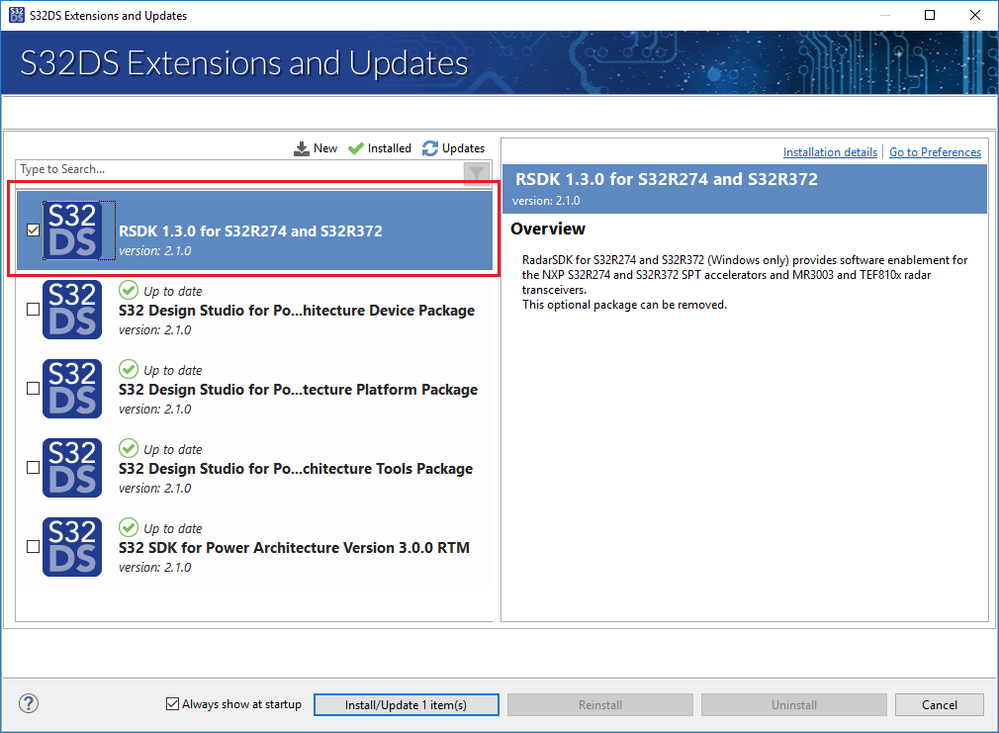Click the S32DS logo of S32 SDK item
The image size is (999, 733).
click(x=73, y=546)
